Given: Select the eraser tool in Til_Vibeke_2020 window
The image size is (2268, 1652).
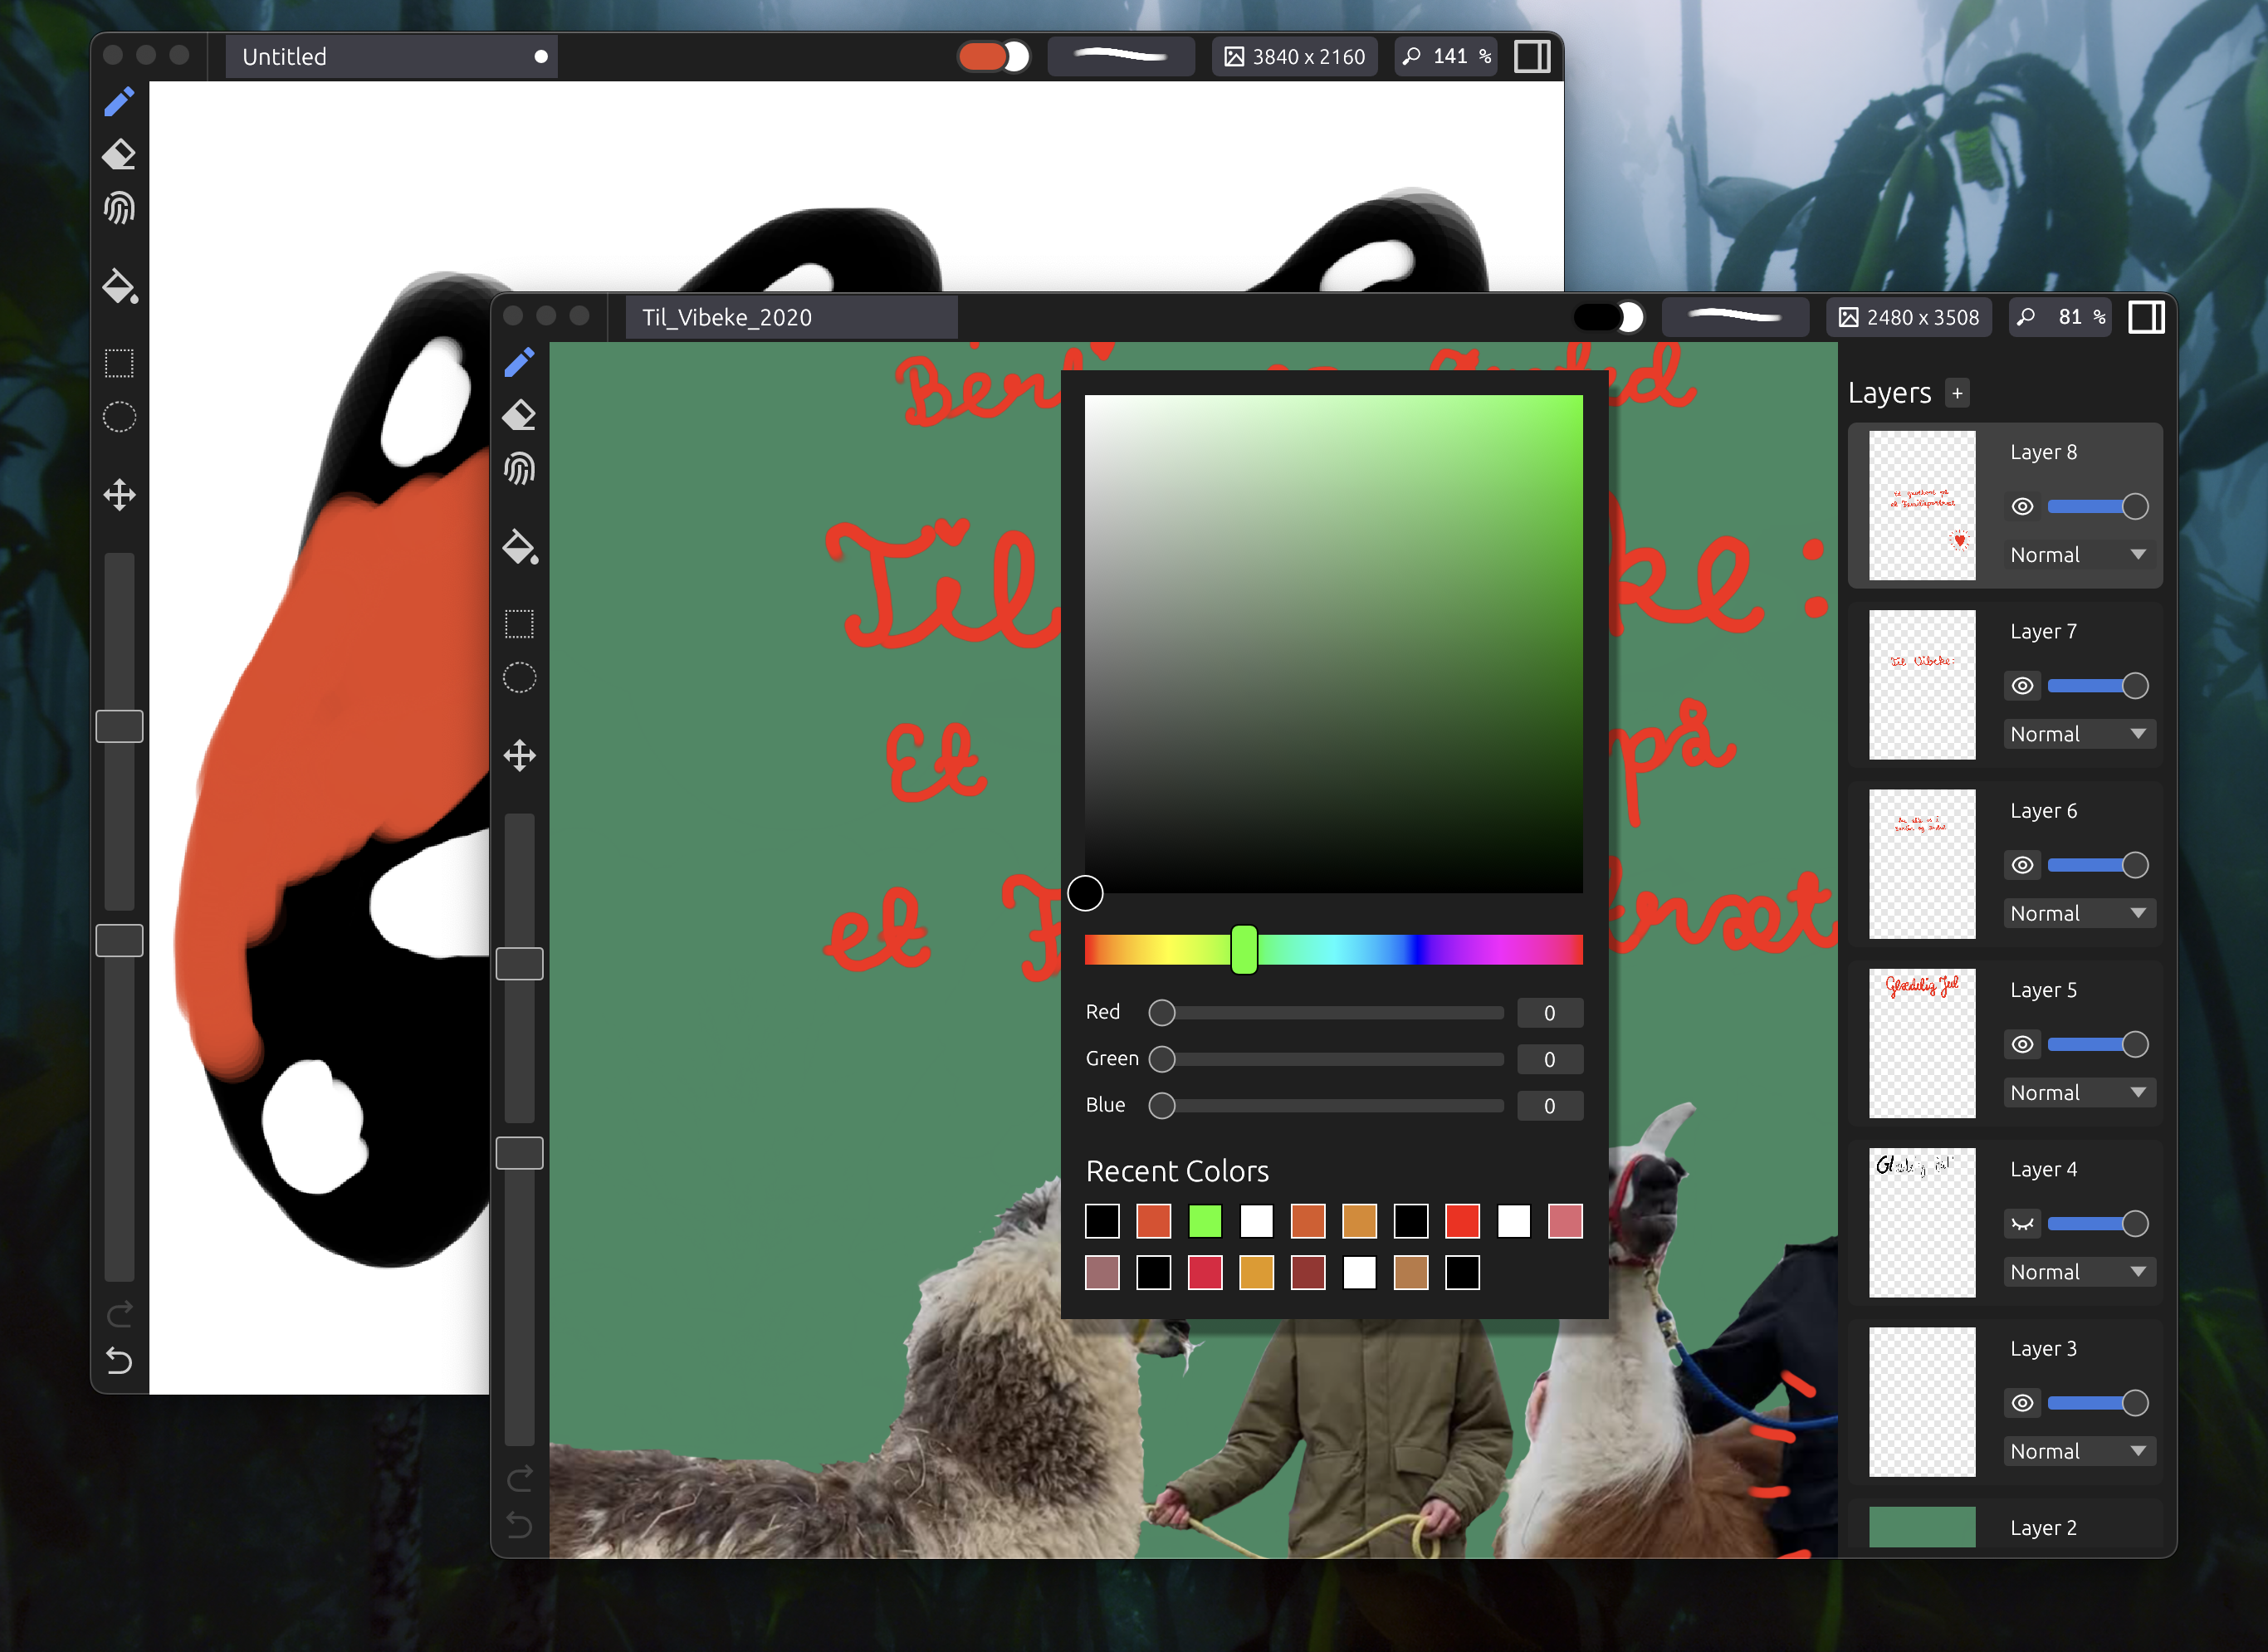Looking at the screenshot, I should [519, 415].
